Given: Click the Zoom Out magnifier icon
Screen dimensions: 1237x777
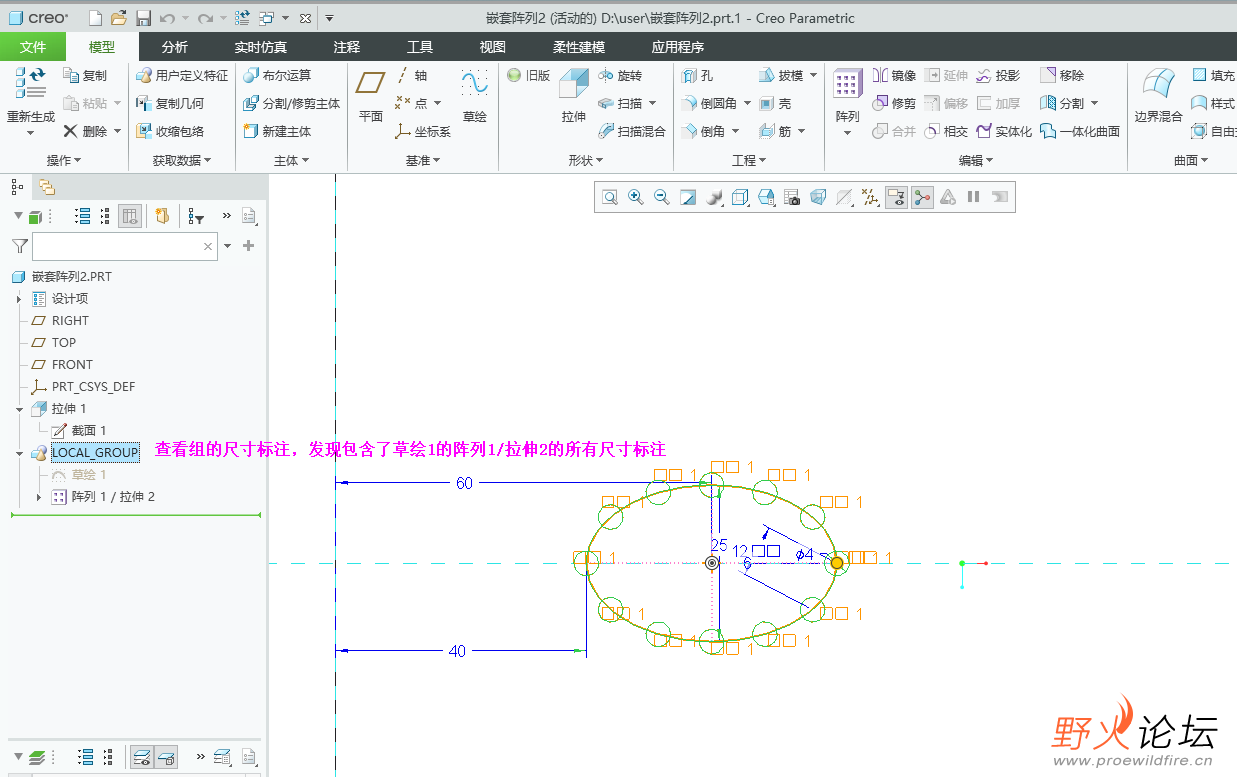Looking at the screenshot, I should [x=661, y=197].
